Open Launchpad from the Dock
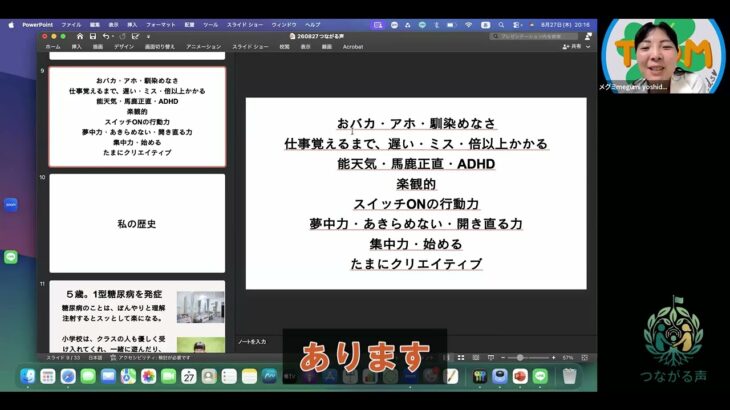The image size is (730, 410). click(x=48, y=376)
